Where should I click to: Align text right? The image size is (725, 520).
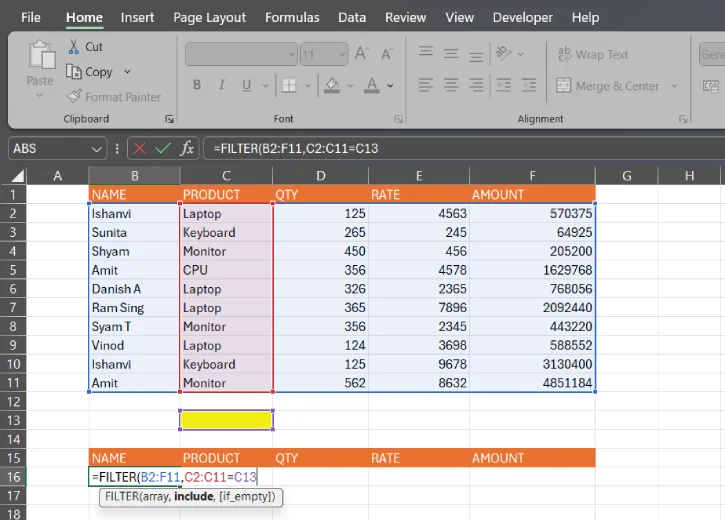click(476, 85)
